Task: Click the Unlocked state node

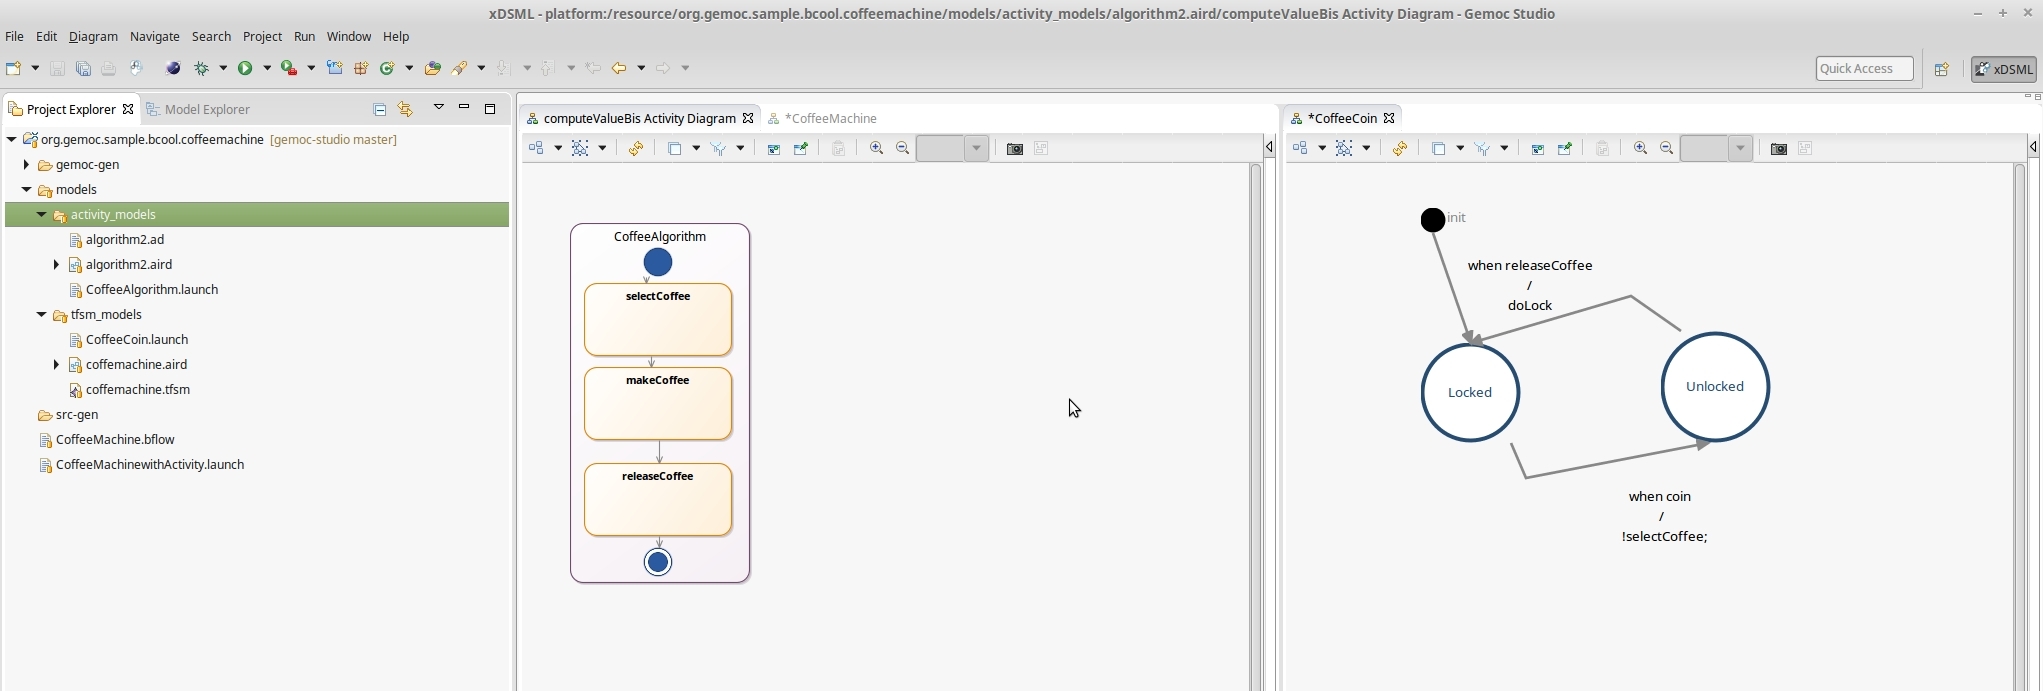Action: [1714, 387]
